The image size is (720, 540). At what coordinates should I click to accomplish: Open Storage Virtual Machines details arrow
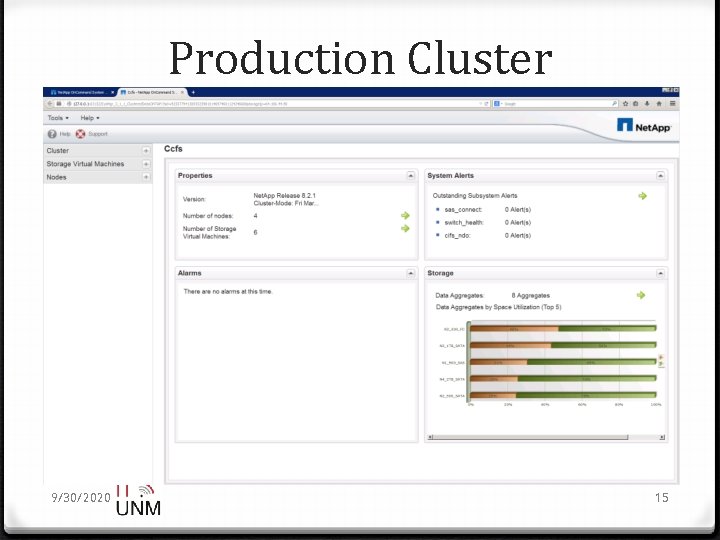point(405,229)
